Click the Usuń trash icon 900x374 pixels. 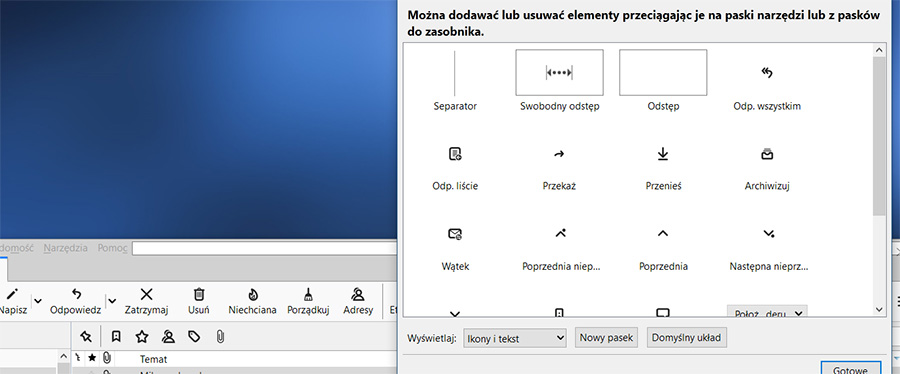pyautogui.click(x=199, y=294)
